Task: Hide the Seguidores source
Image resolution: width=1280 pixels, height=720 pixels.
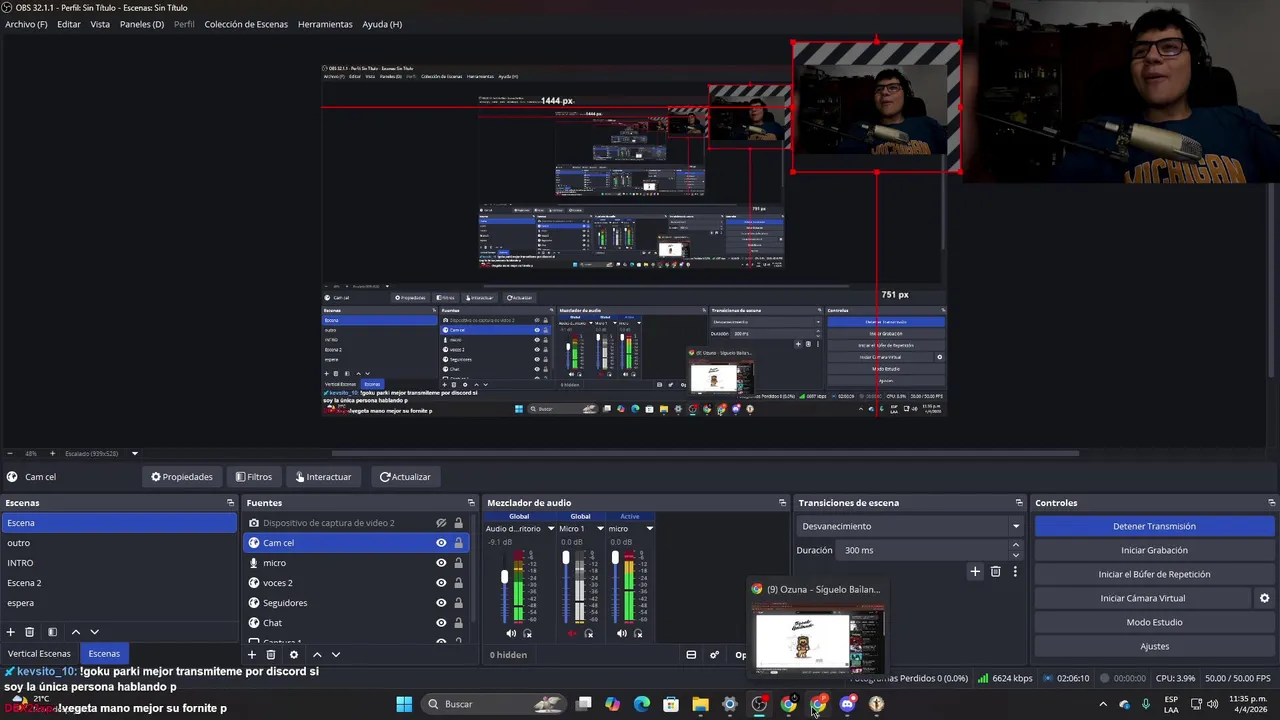Action: tap(441, 603)
